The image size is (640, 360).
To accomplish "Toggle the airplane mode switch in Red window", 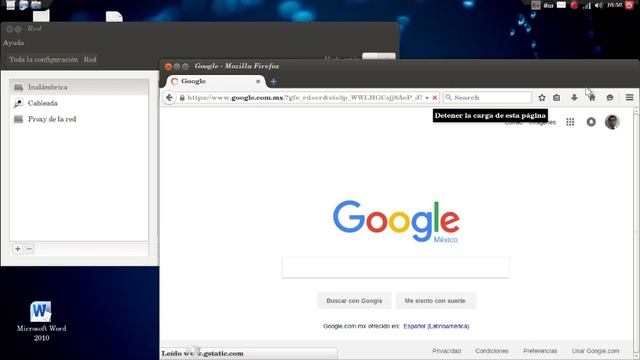I will pos(379,56).
